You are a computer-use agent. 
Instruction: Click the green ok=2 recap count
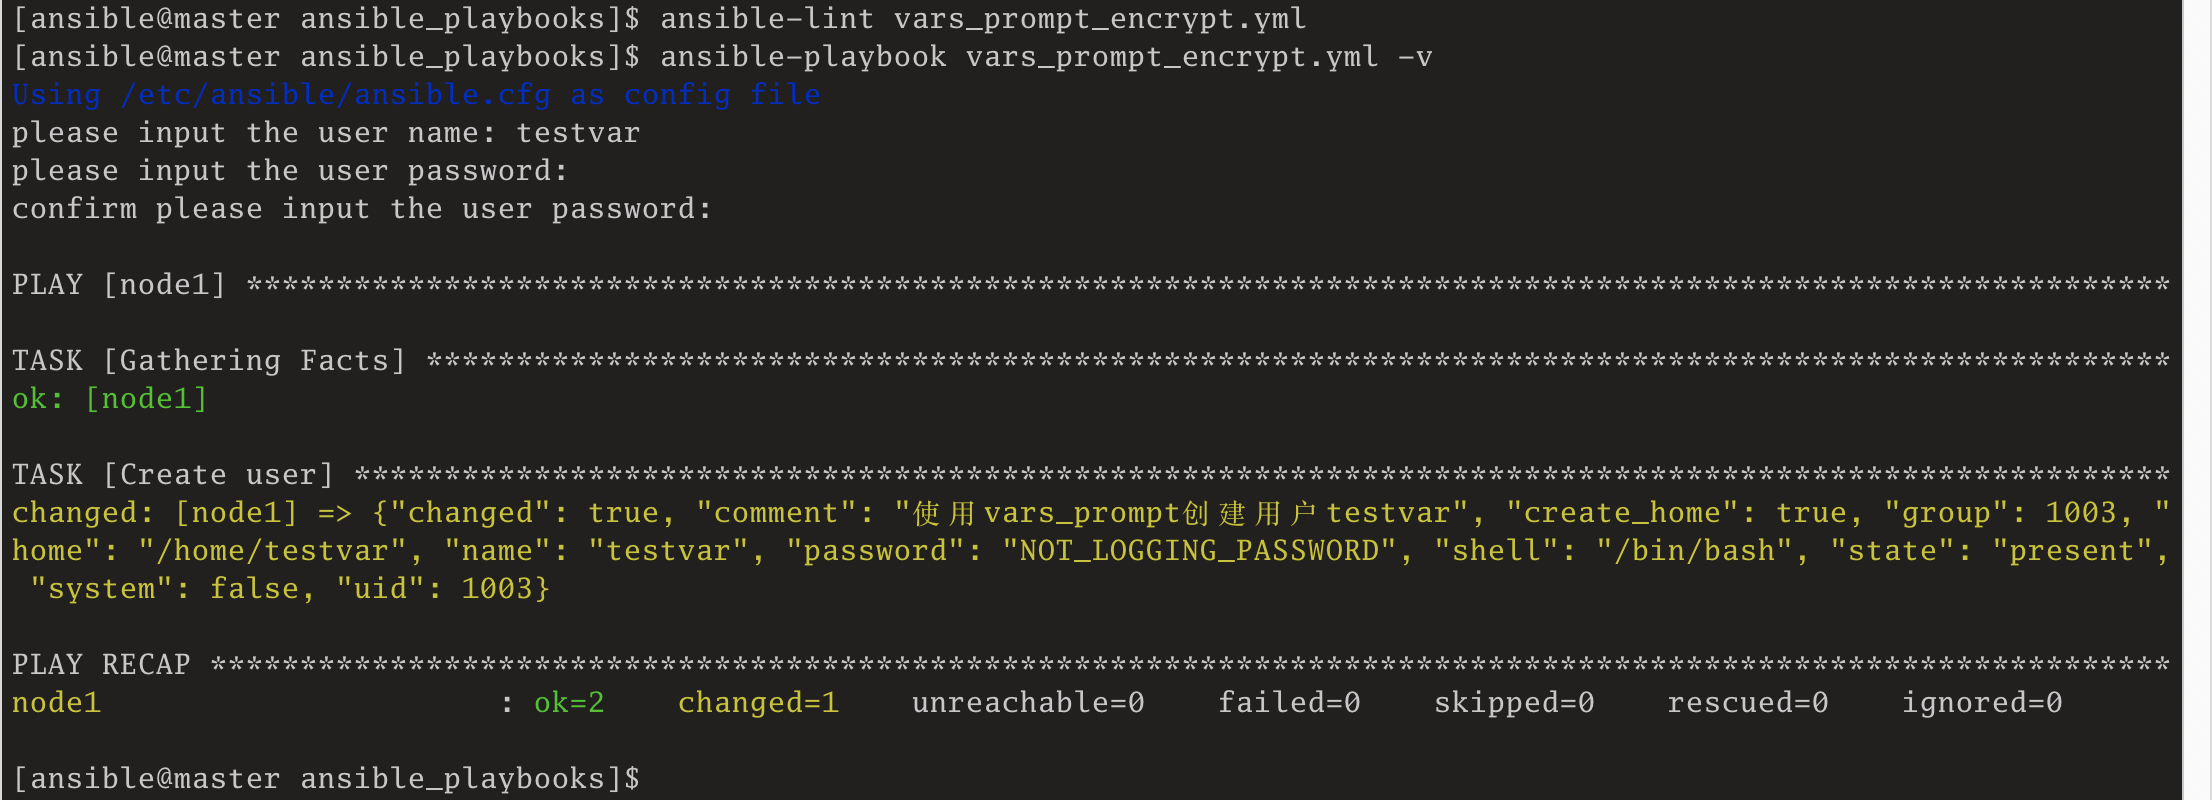(x=569, y=703)
